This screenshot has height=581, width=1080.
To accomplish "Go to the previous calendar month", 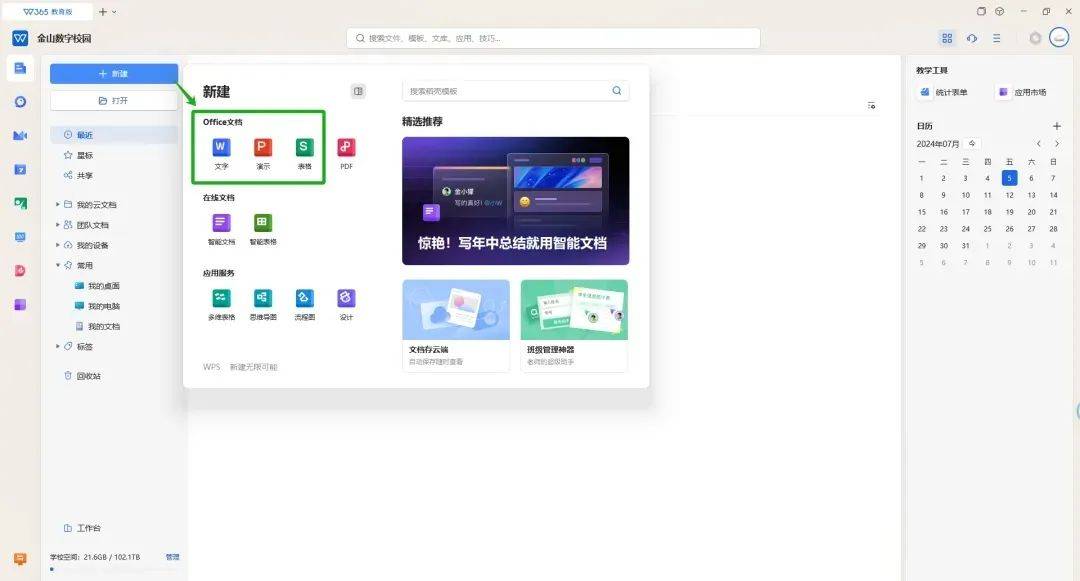I will (1039, 143).
